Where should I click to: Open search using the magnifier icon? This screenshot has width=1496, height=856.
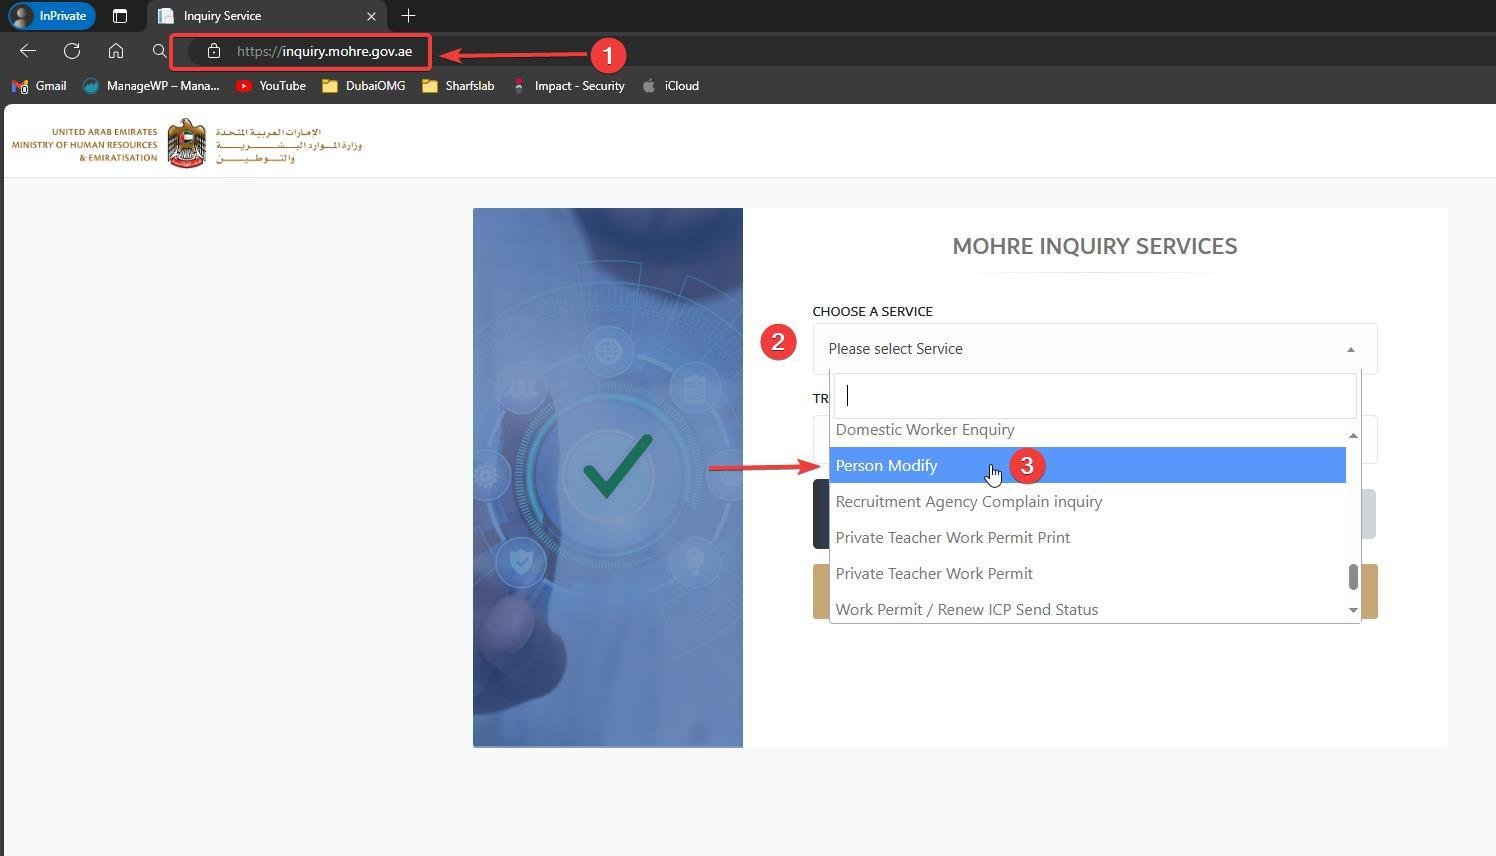(160, 51)
